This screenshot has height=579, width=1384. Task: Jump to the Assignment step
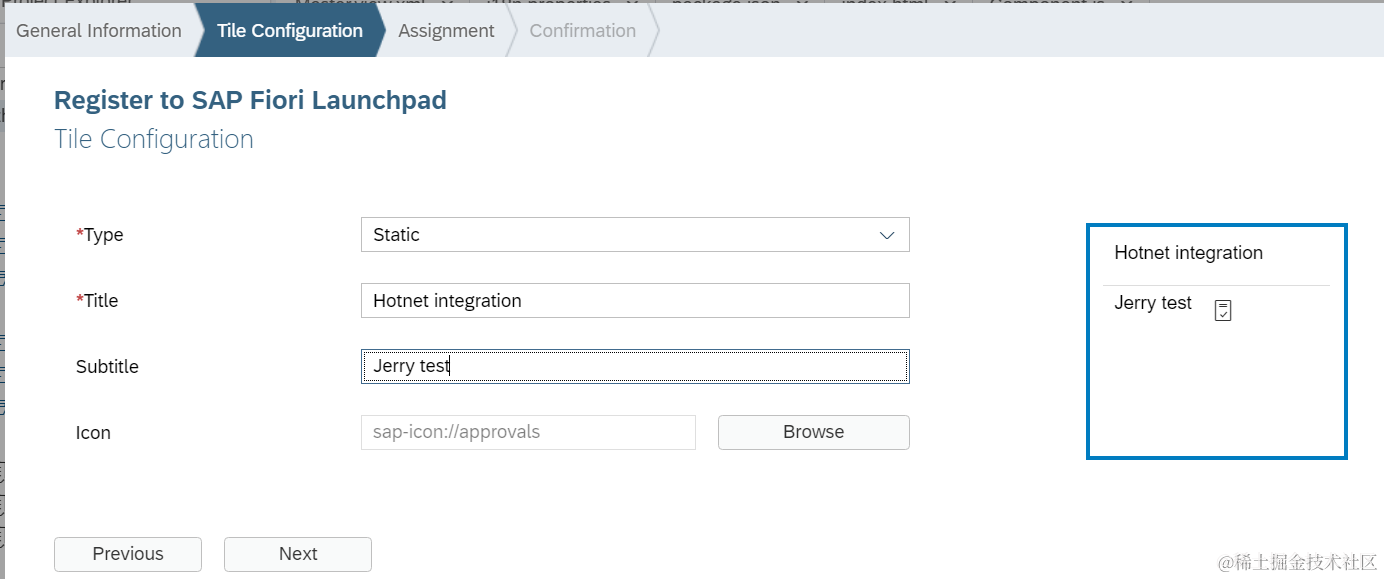pos(446,31)
